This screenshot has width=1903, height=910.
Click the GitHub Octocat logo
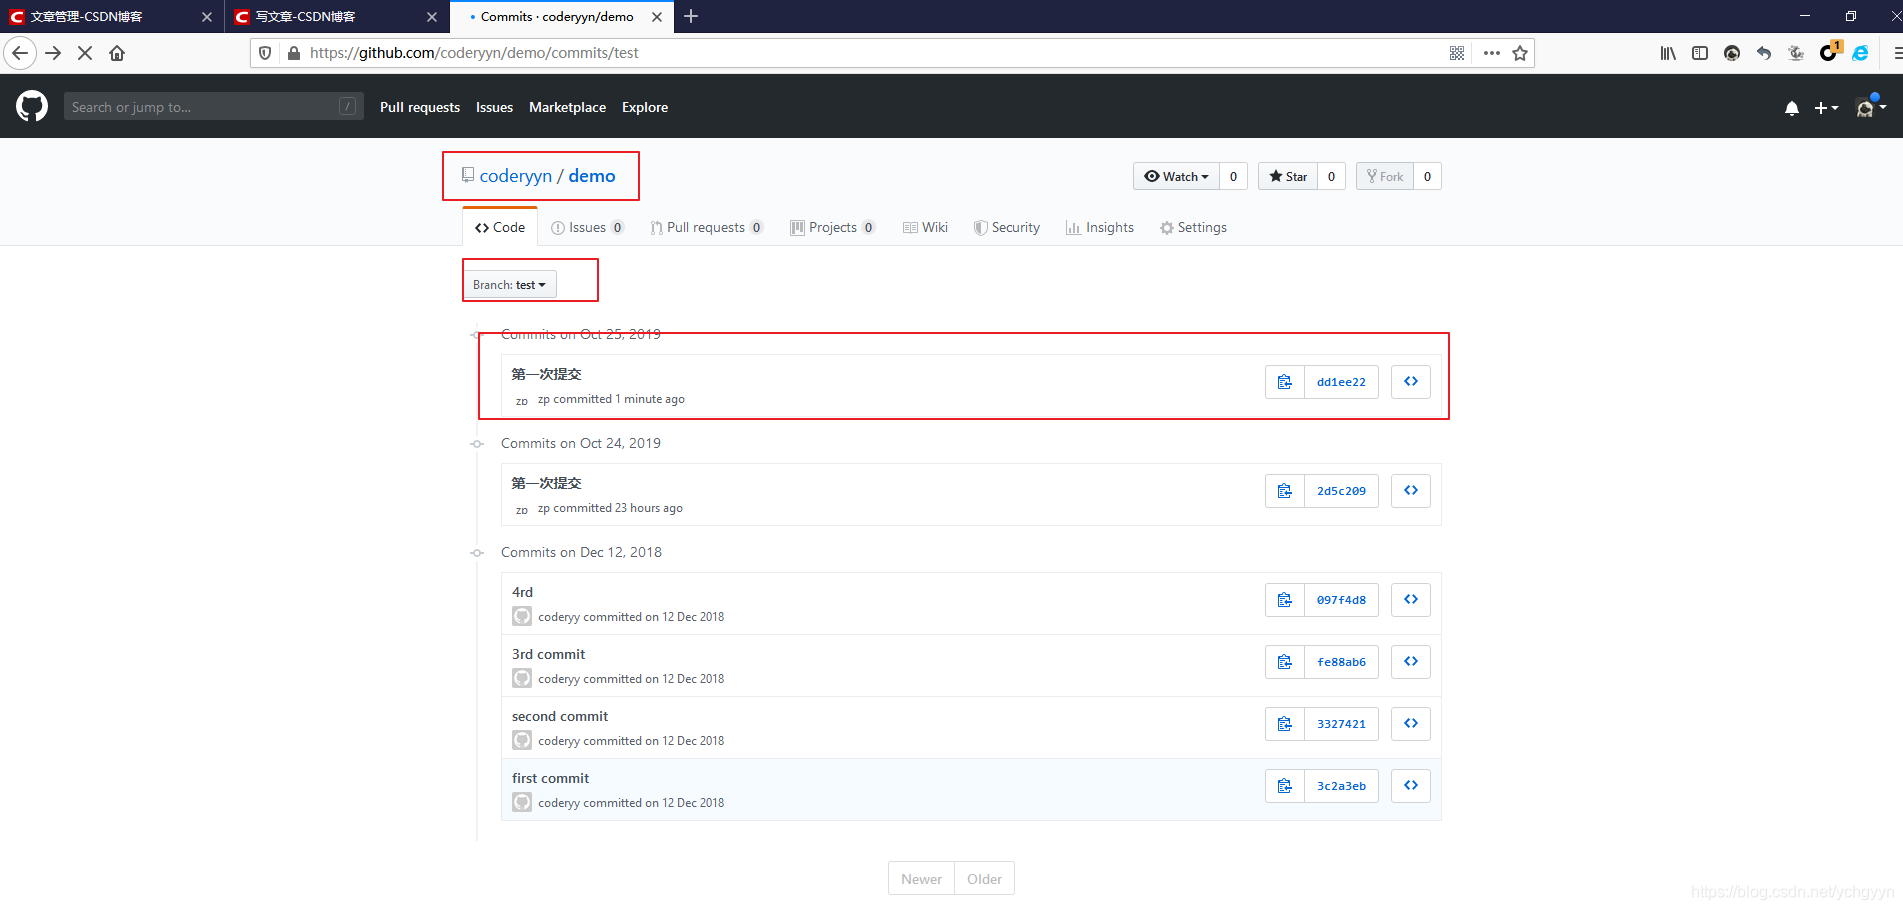pyautogui.click(x=32, y=106)
